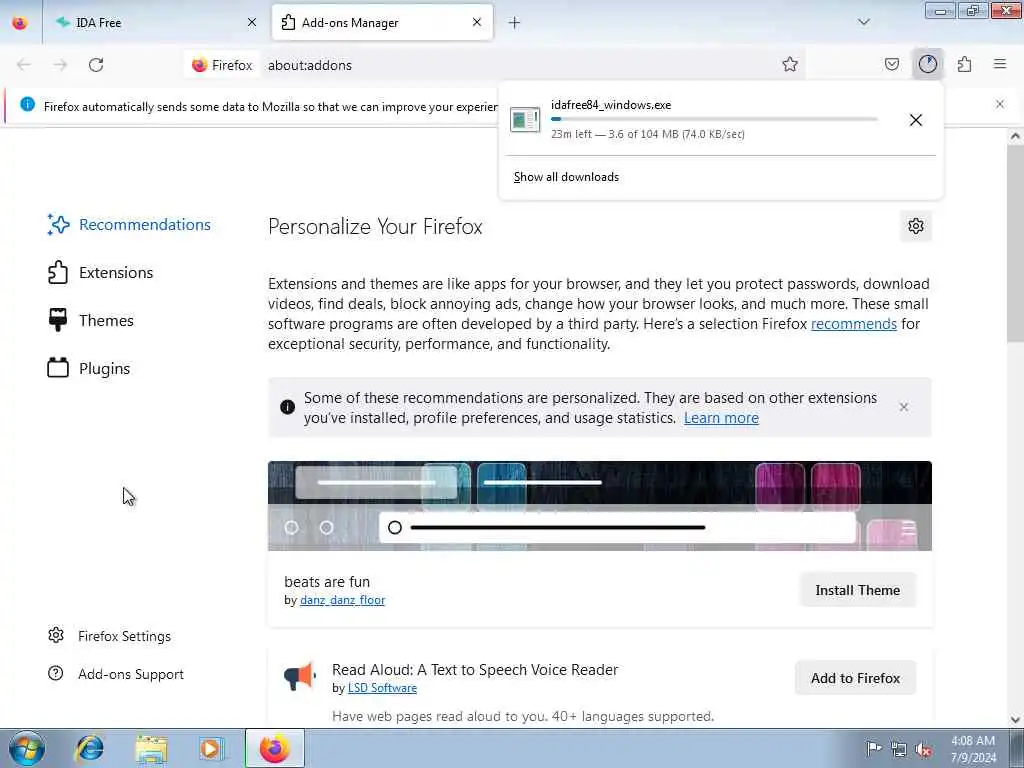Click the scroll down arrow
Image resolution: width=1024 pixels, height=768 pixels.
(x=1015, y=720)
